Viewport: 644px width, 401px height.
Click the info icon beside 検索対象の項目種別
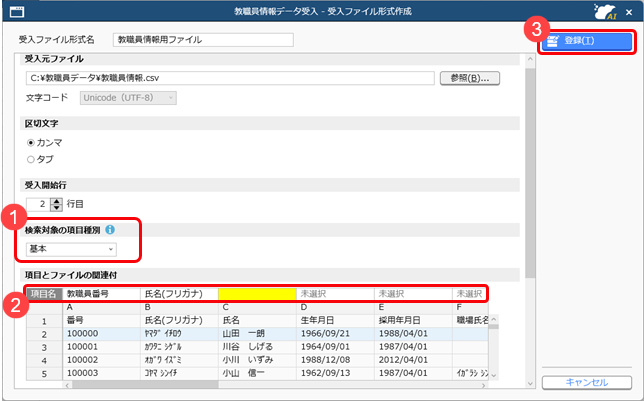(x=110, y=230)
